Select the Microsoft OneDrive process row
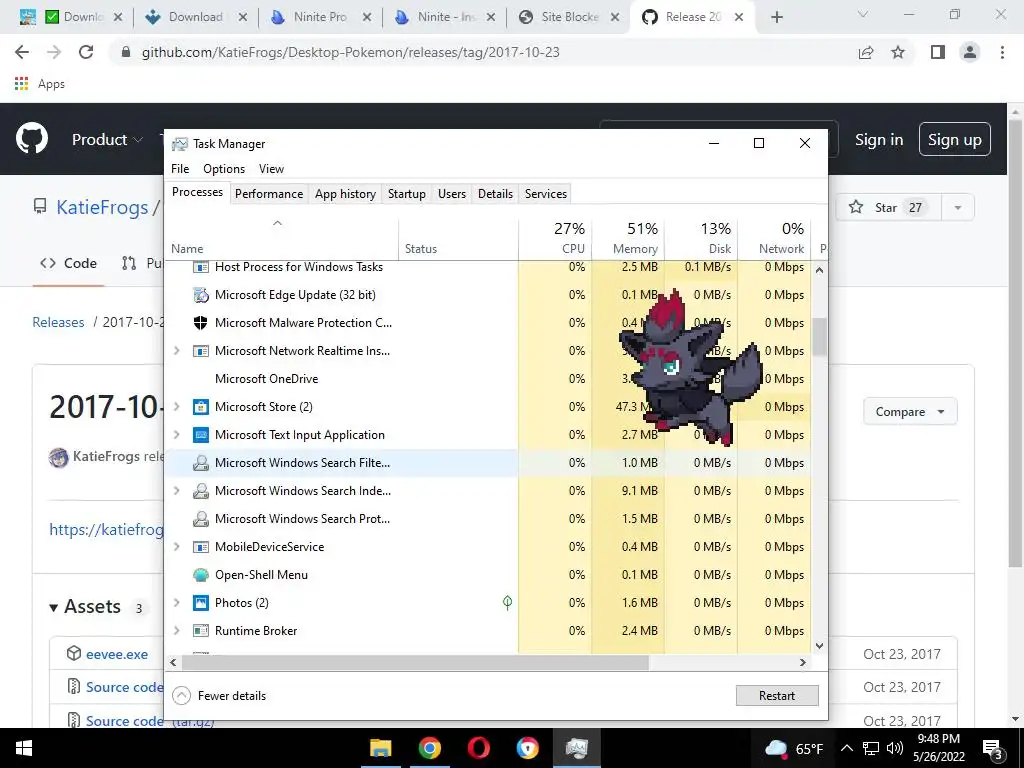 point(487,379)
